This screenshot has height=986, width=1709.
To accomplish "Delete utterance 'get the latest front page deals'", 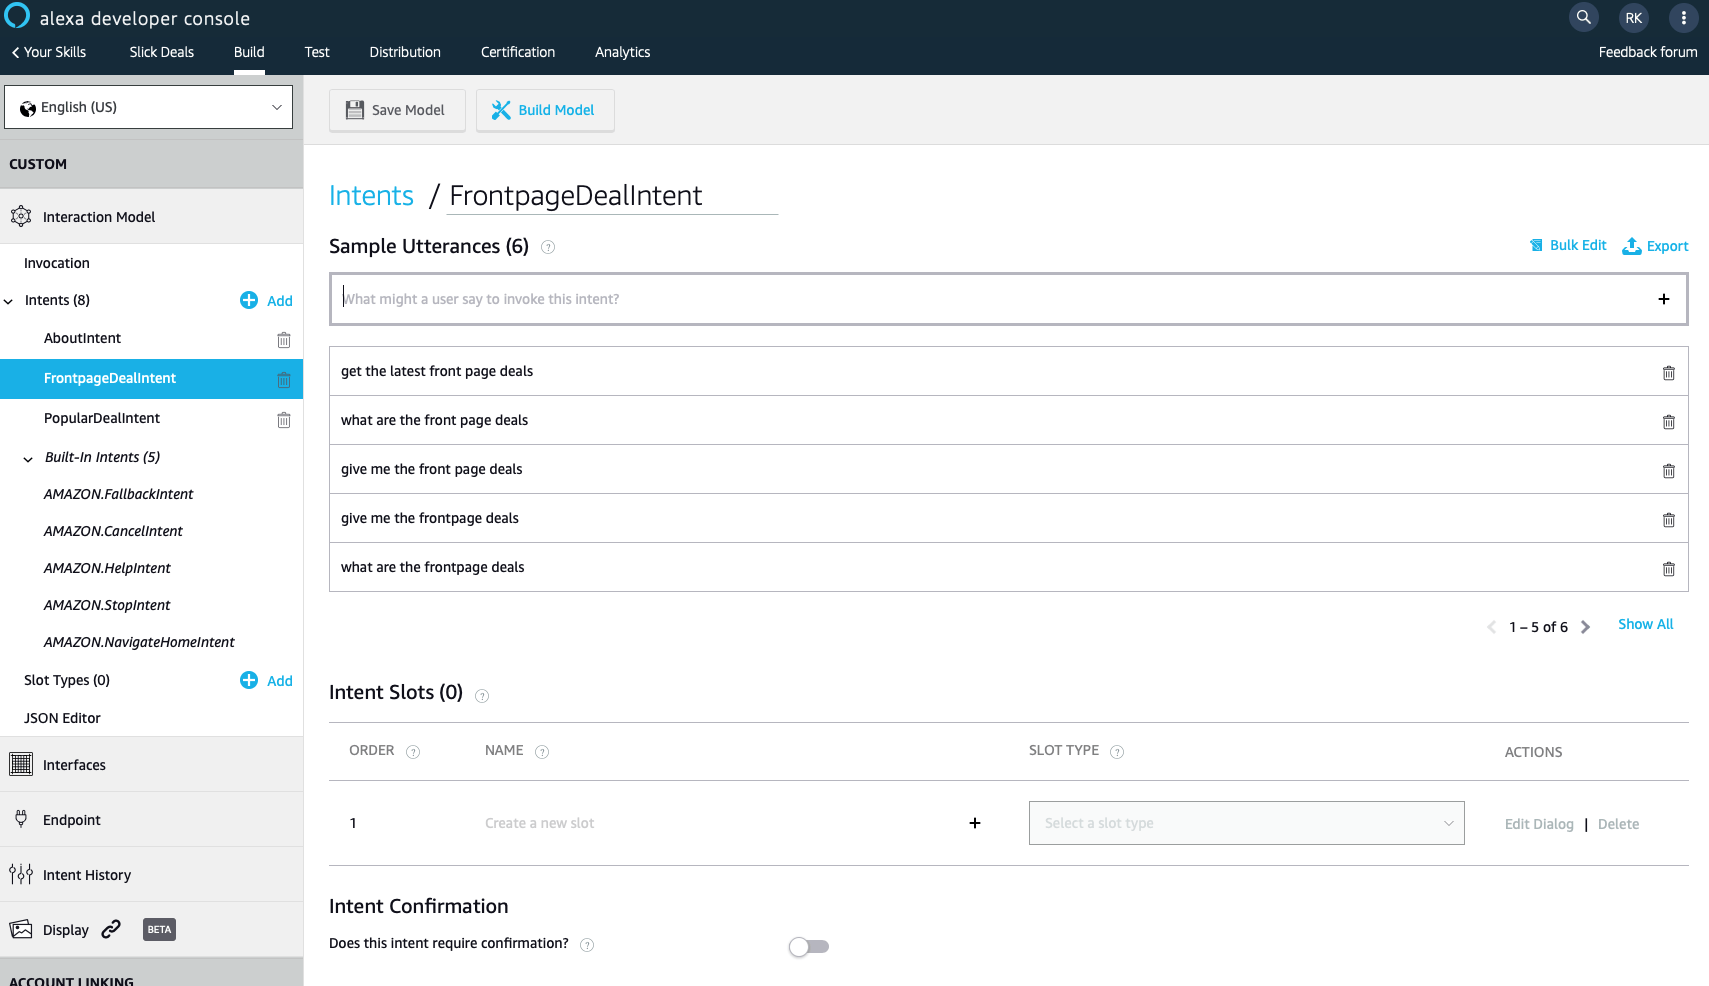I will [x=1669, y=373].
